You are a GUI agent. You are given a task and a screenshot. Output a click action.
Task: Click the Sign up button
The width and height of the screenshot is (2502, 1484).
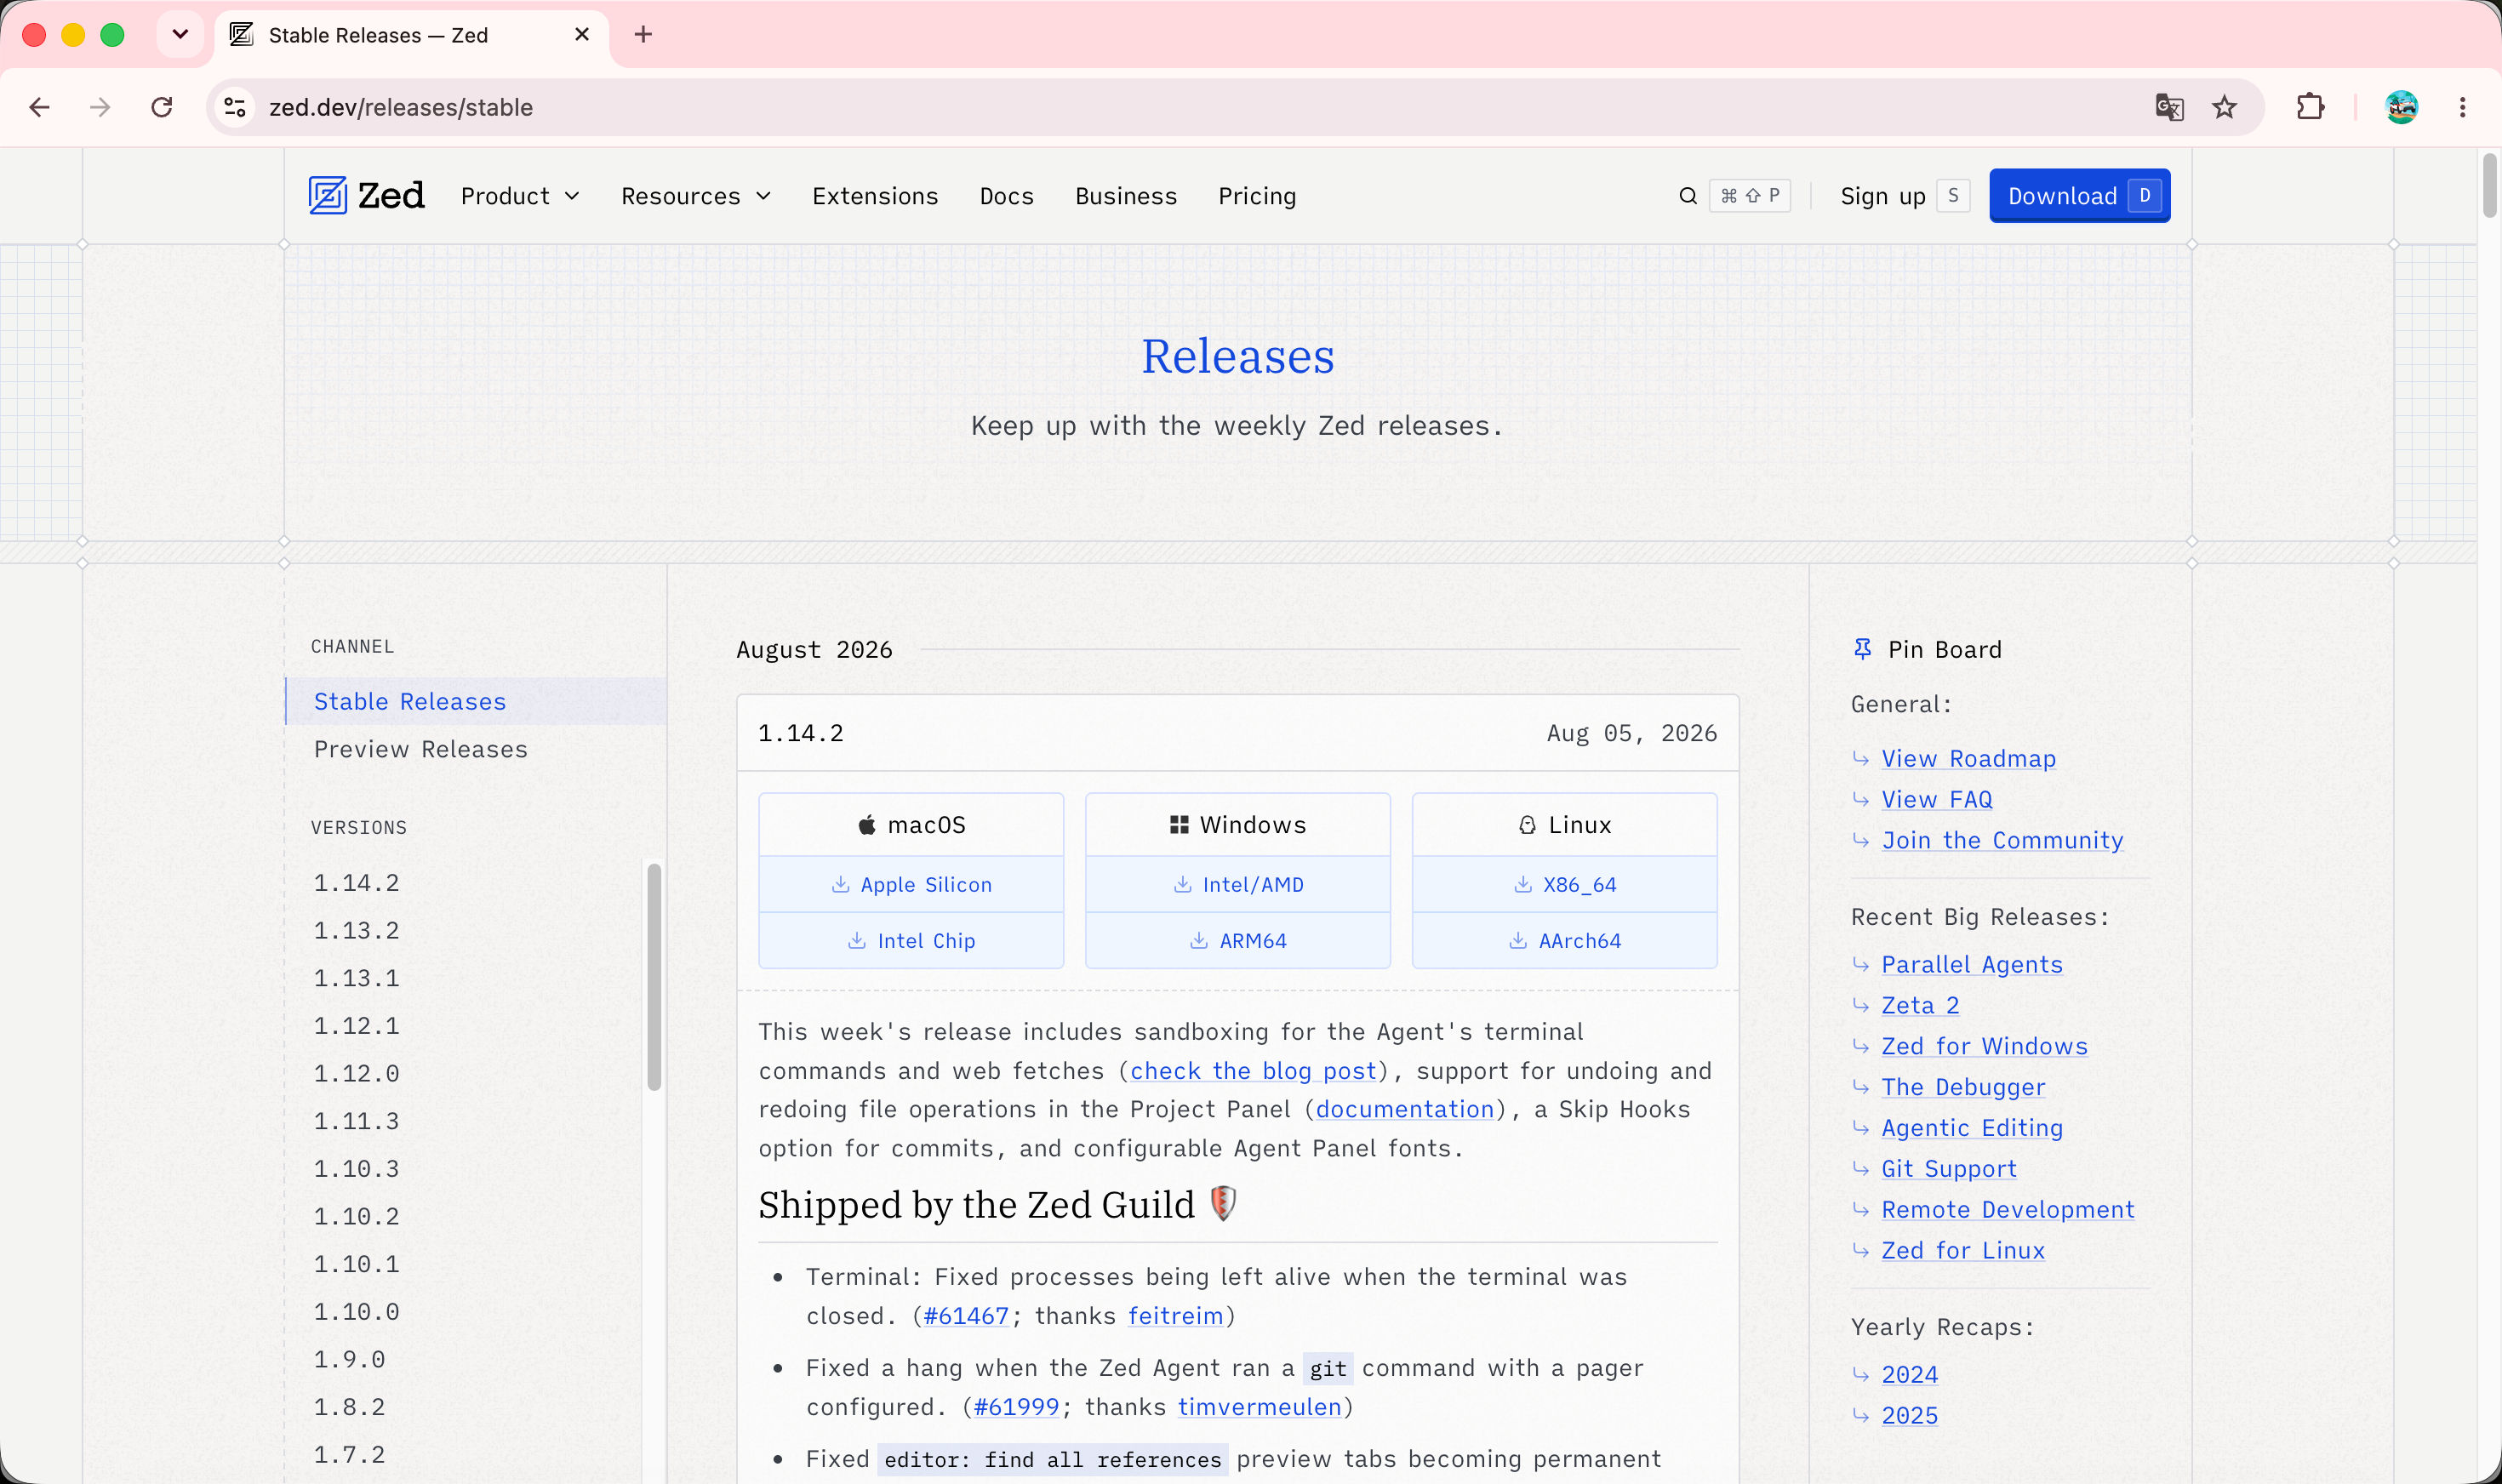pyautogui.click(x=1904, y=196)
